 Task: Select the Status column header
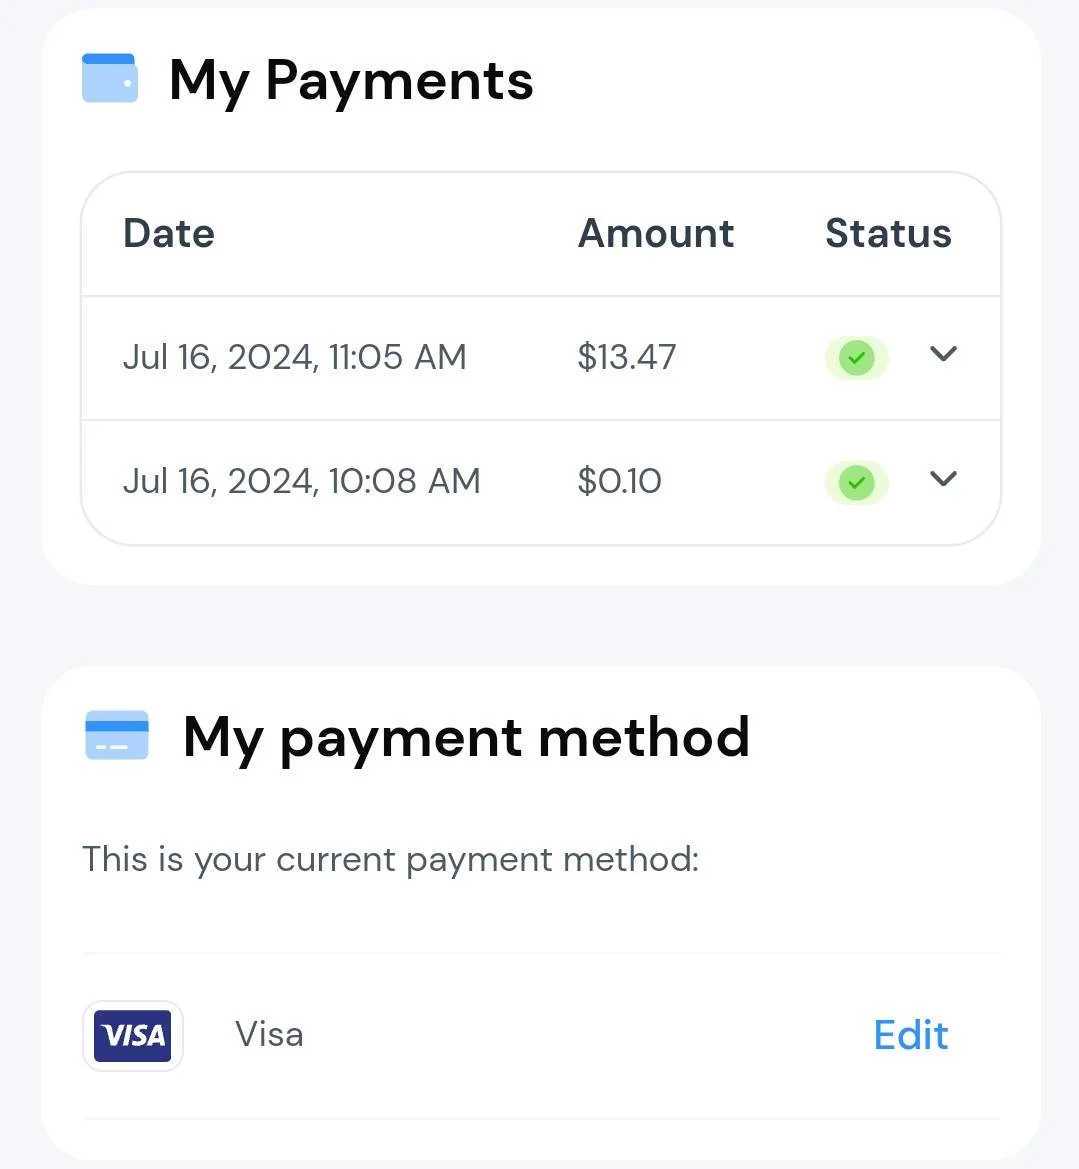pos(888,233)
